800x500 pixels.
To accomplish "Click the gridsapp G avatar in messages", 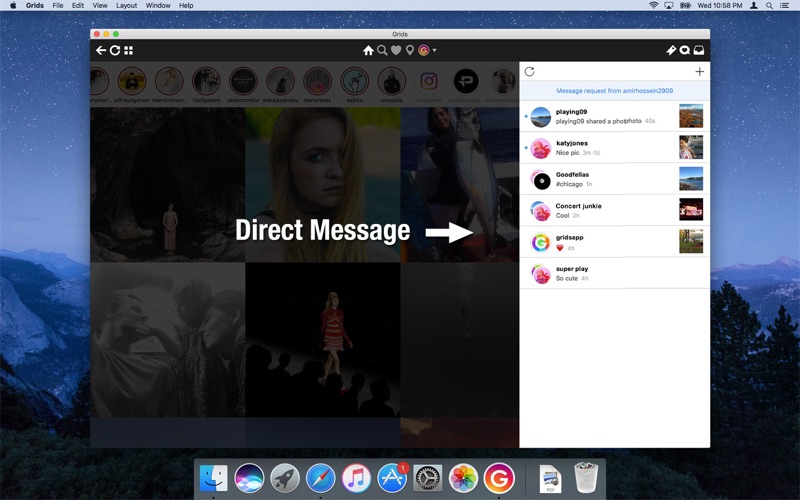I will point(540,243).
